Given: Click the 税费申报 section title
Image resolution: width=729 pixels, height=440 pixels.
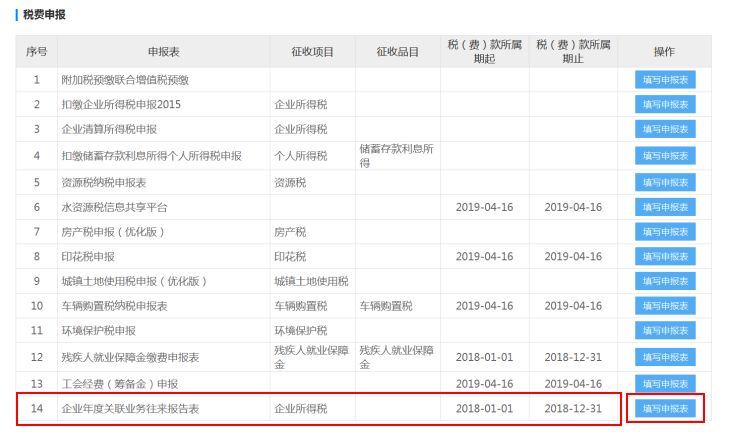Looking at the screenshot, I should click(x=44, y=14).
